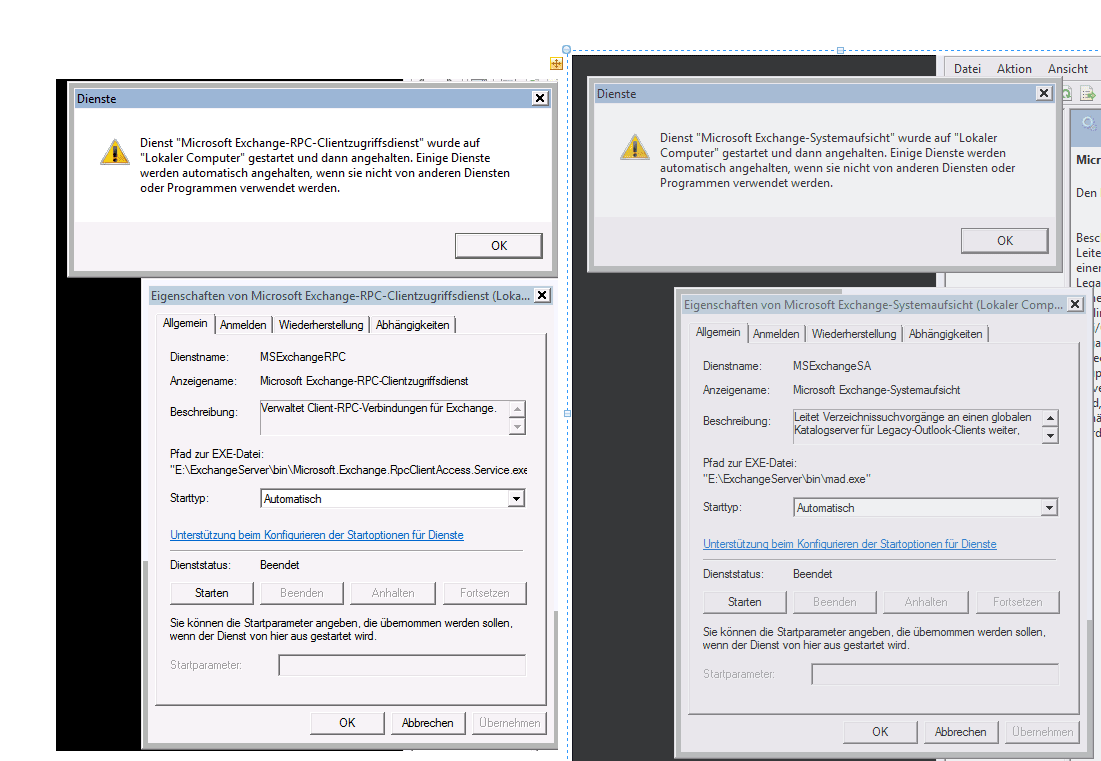1101x761 pixels.
Task: Click Übernehmen in Systemaufsicht properties
Action: (1042, 732)
